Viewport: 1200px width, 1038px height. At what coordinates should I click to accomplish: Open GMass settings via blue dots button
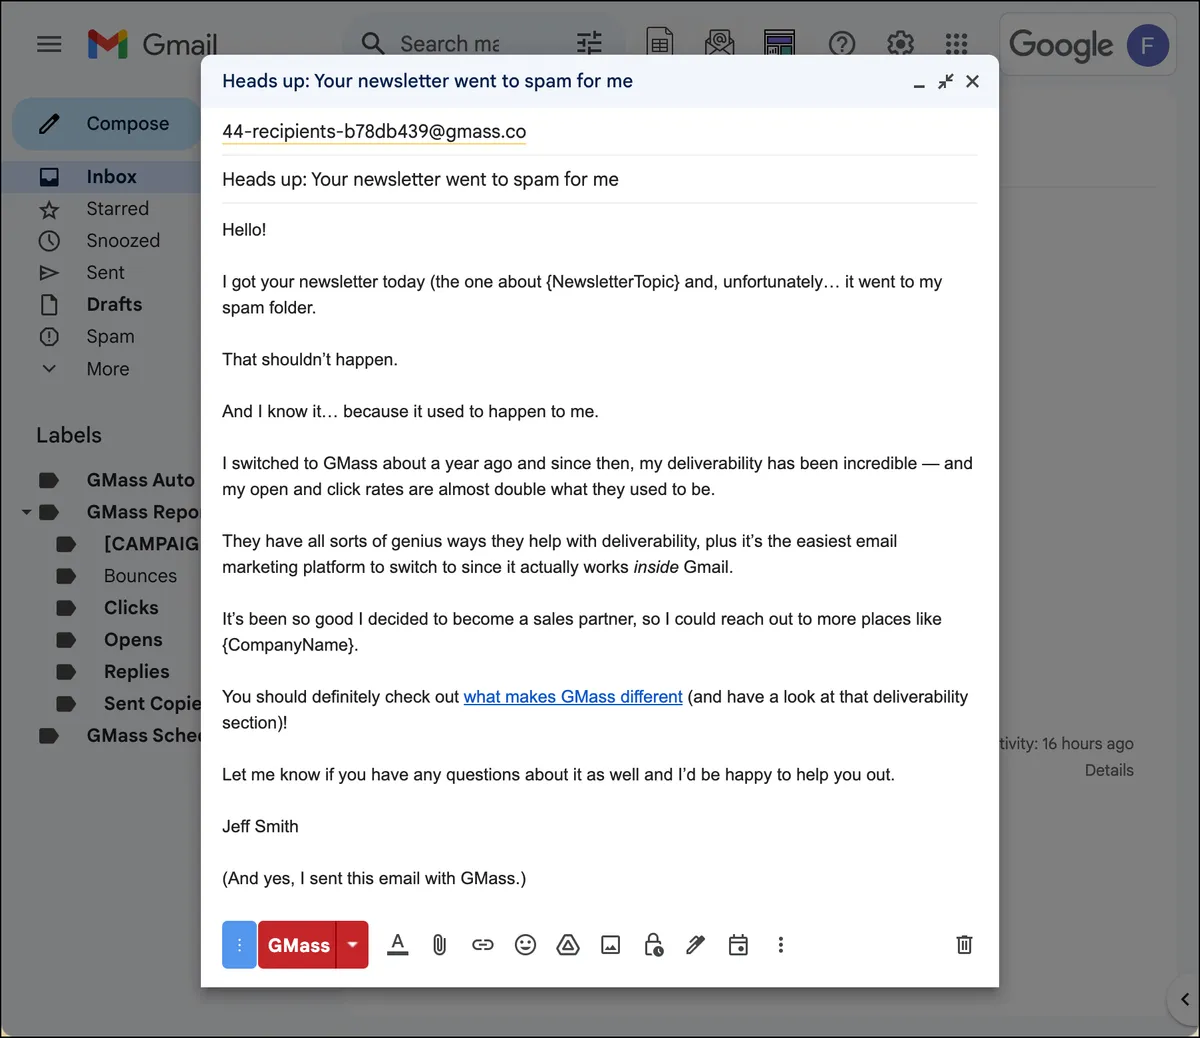[x=239, y=945]
